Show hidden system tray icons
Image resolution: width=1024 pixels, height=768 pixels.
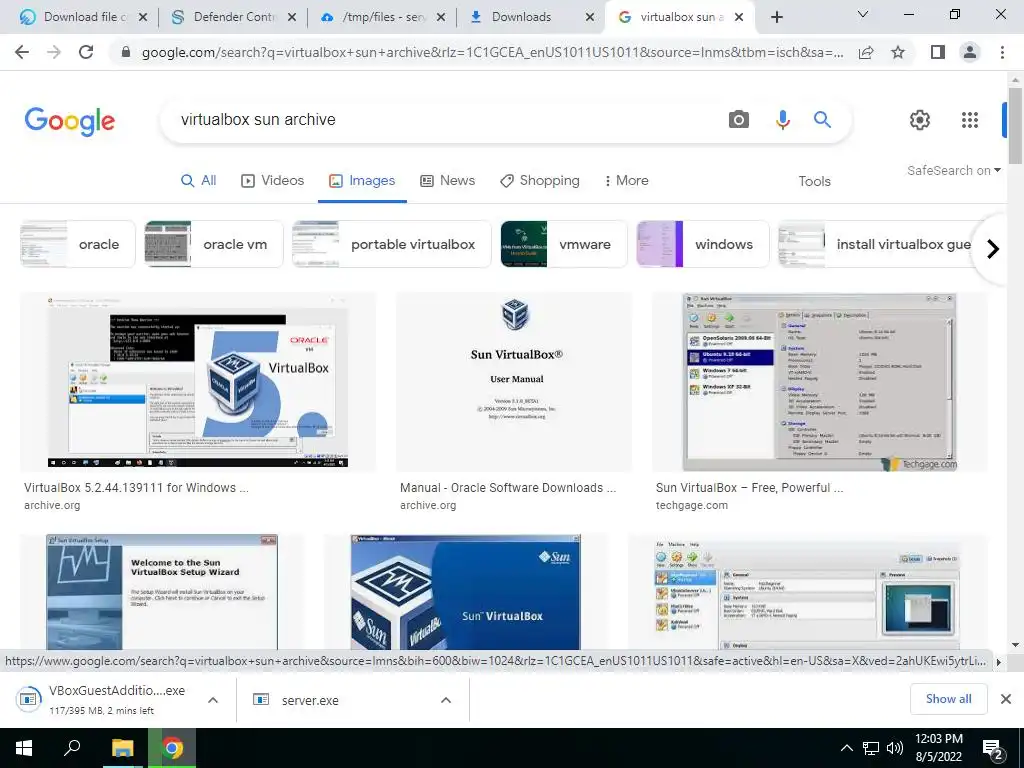pos(846,748)
